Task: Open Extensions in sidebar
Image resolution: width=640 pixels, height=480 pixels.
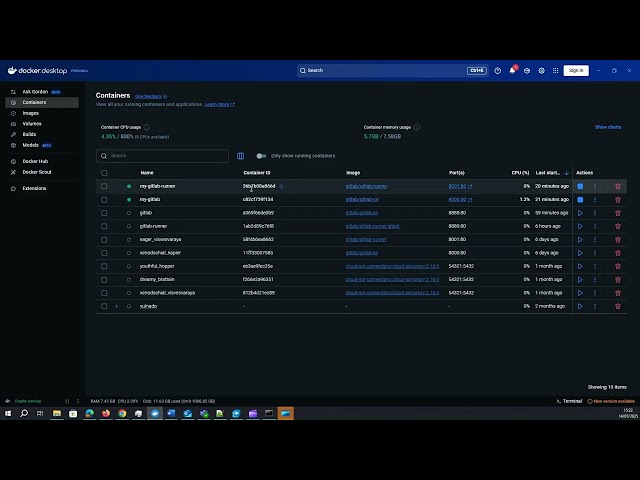Action: pos(42,188)
